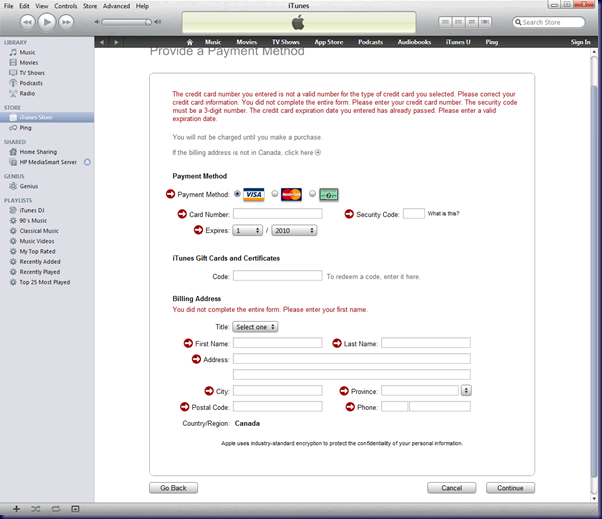This screenshot has height=519, width=602.
Task: Open the Store menu
Action: point(90,6)
